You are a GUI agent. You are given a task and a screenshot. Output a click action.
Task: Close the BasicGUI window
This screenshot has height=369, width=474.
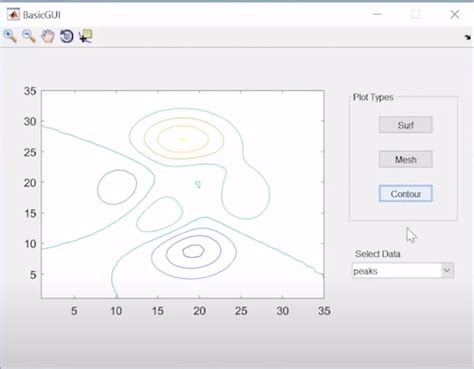[x=455, y=14]
